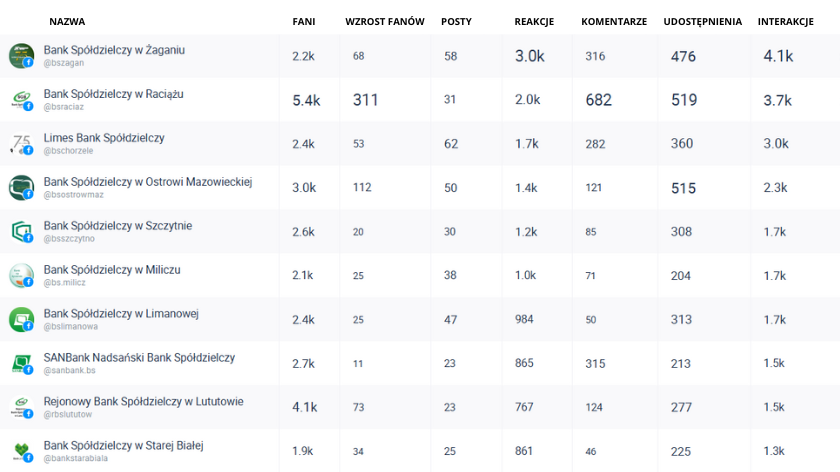This screenshot has width=840, height=472.
Task: Click the @bsraciaz handle
Action: (x=64, y=107)
